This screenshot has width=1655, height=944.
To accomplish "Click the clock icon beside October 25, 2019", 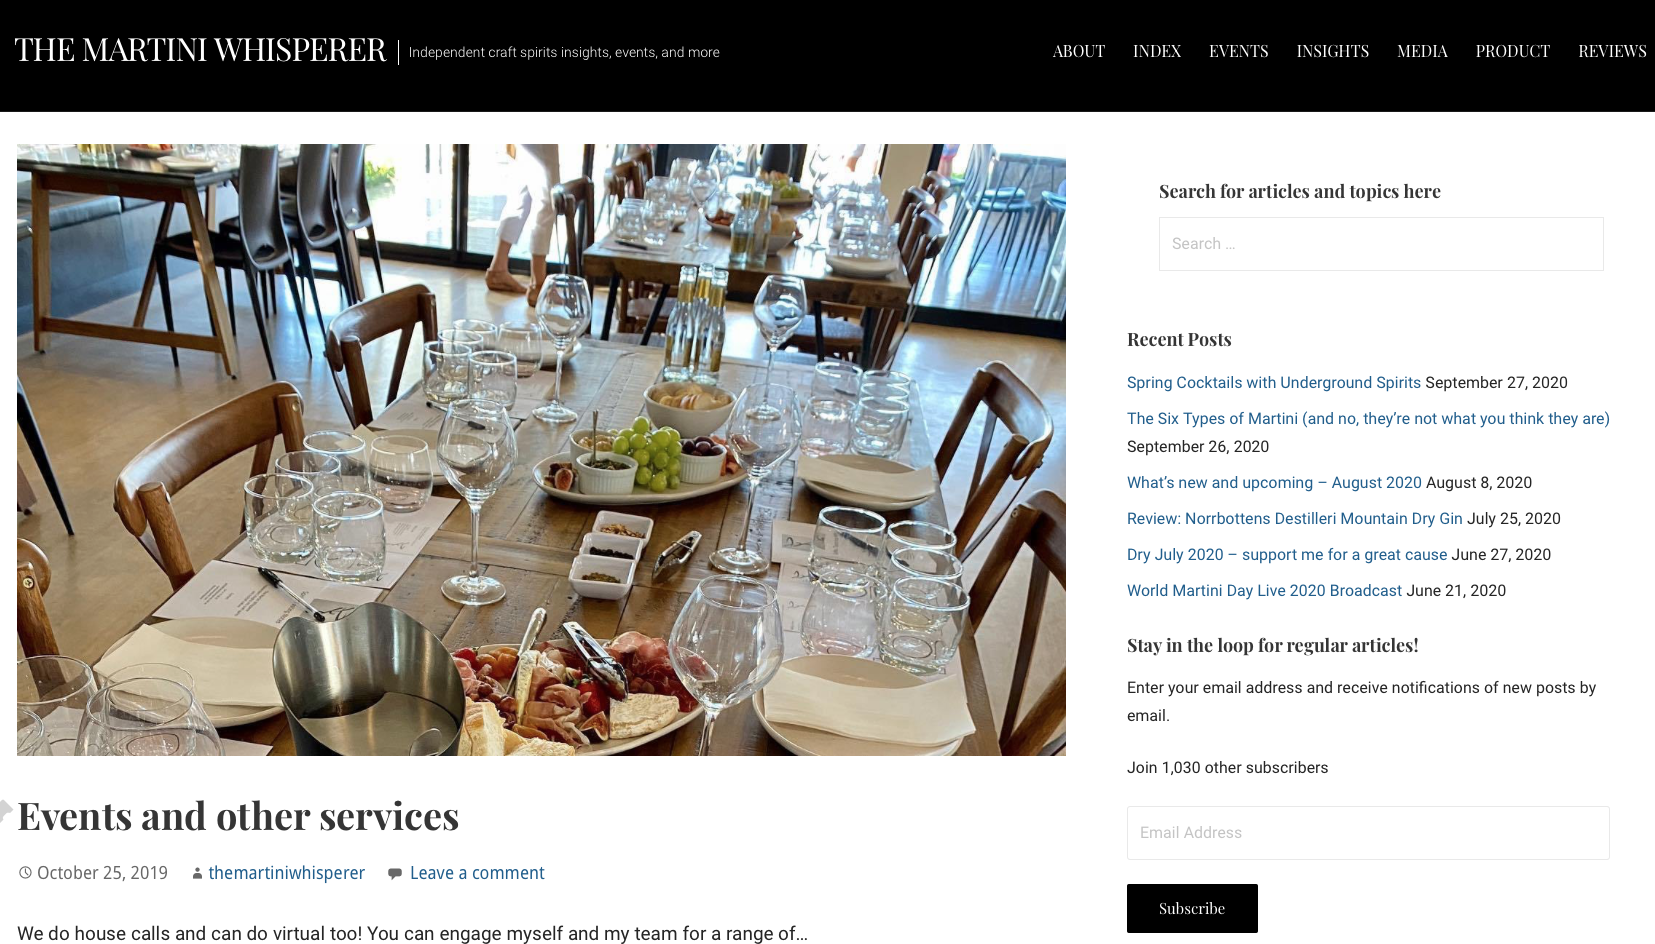I will [x=25, y=873].
